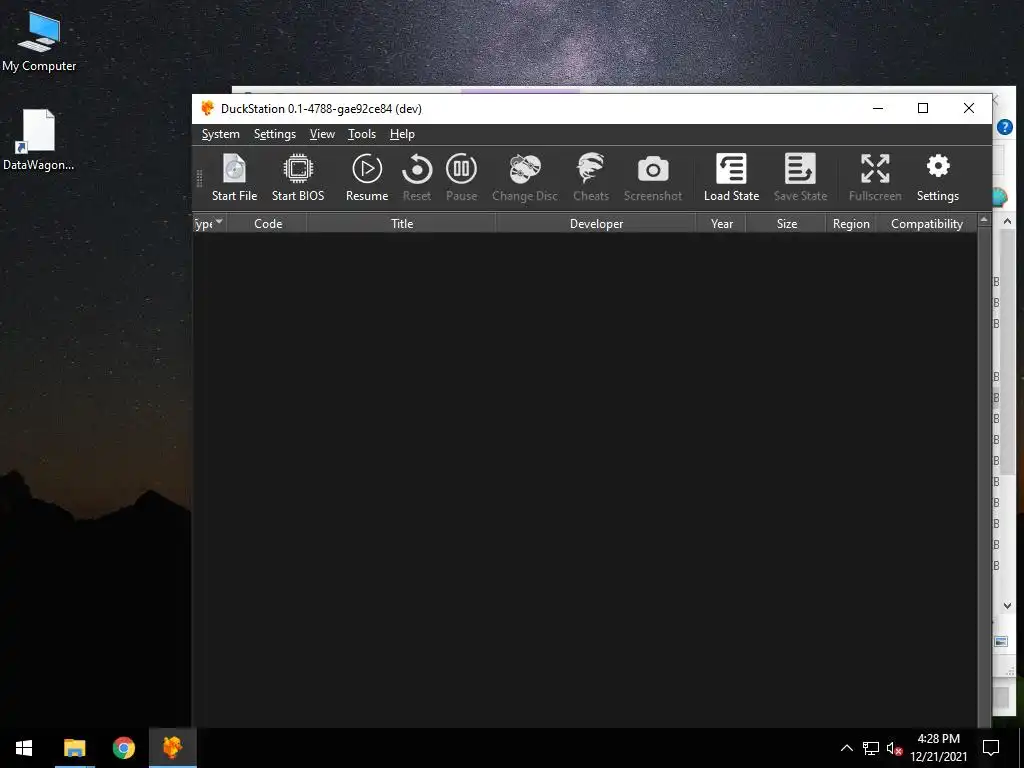Click the muted volume tray icon
This screenshot has width=1024, height=768.
[894, 748]
